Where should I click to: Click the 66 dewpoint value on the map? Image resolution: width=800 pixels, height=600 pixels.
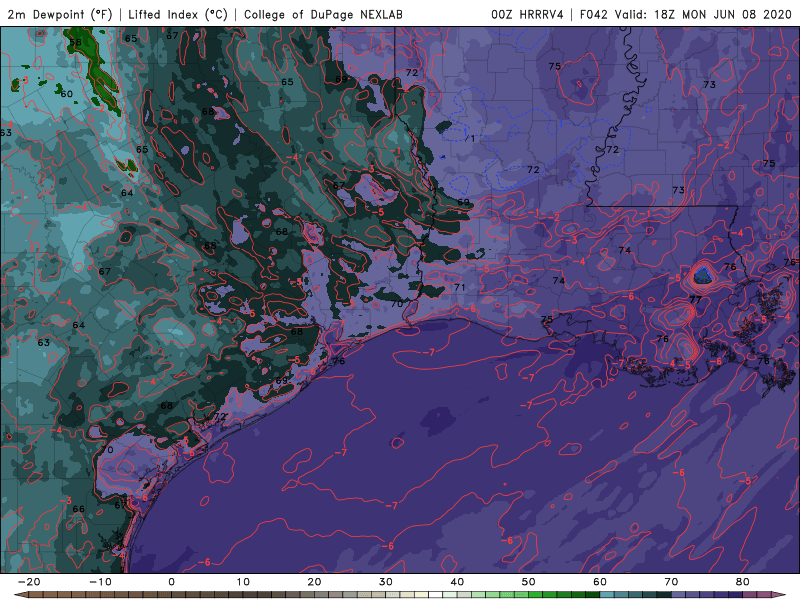pos(78,509)
